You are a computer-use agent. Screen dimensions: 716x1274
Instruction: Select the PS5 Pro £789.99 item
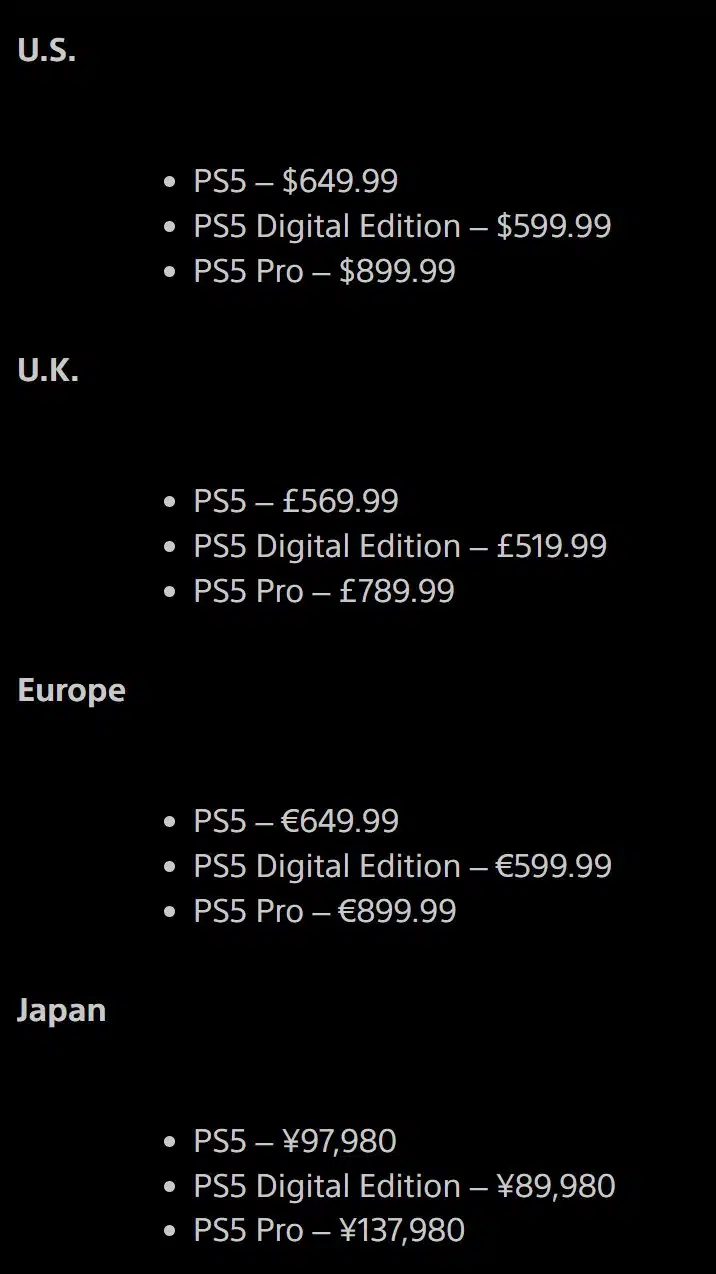click(324, 591)
